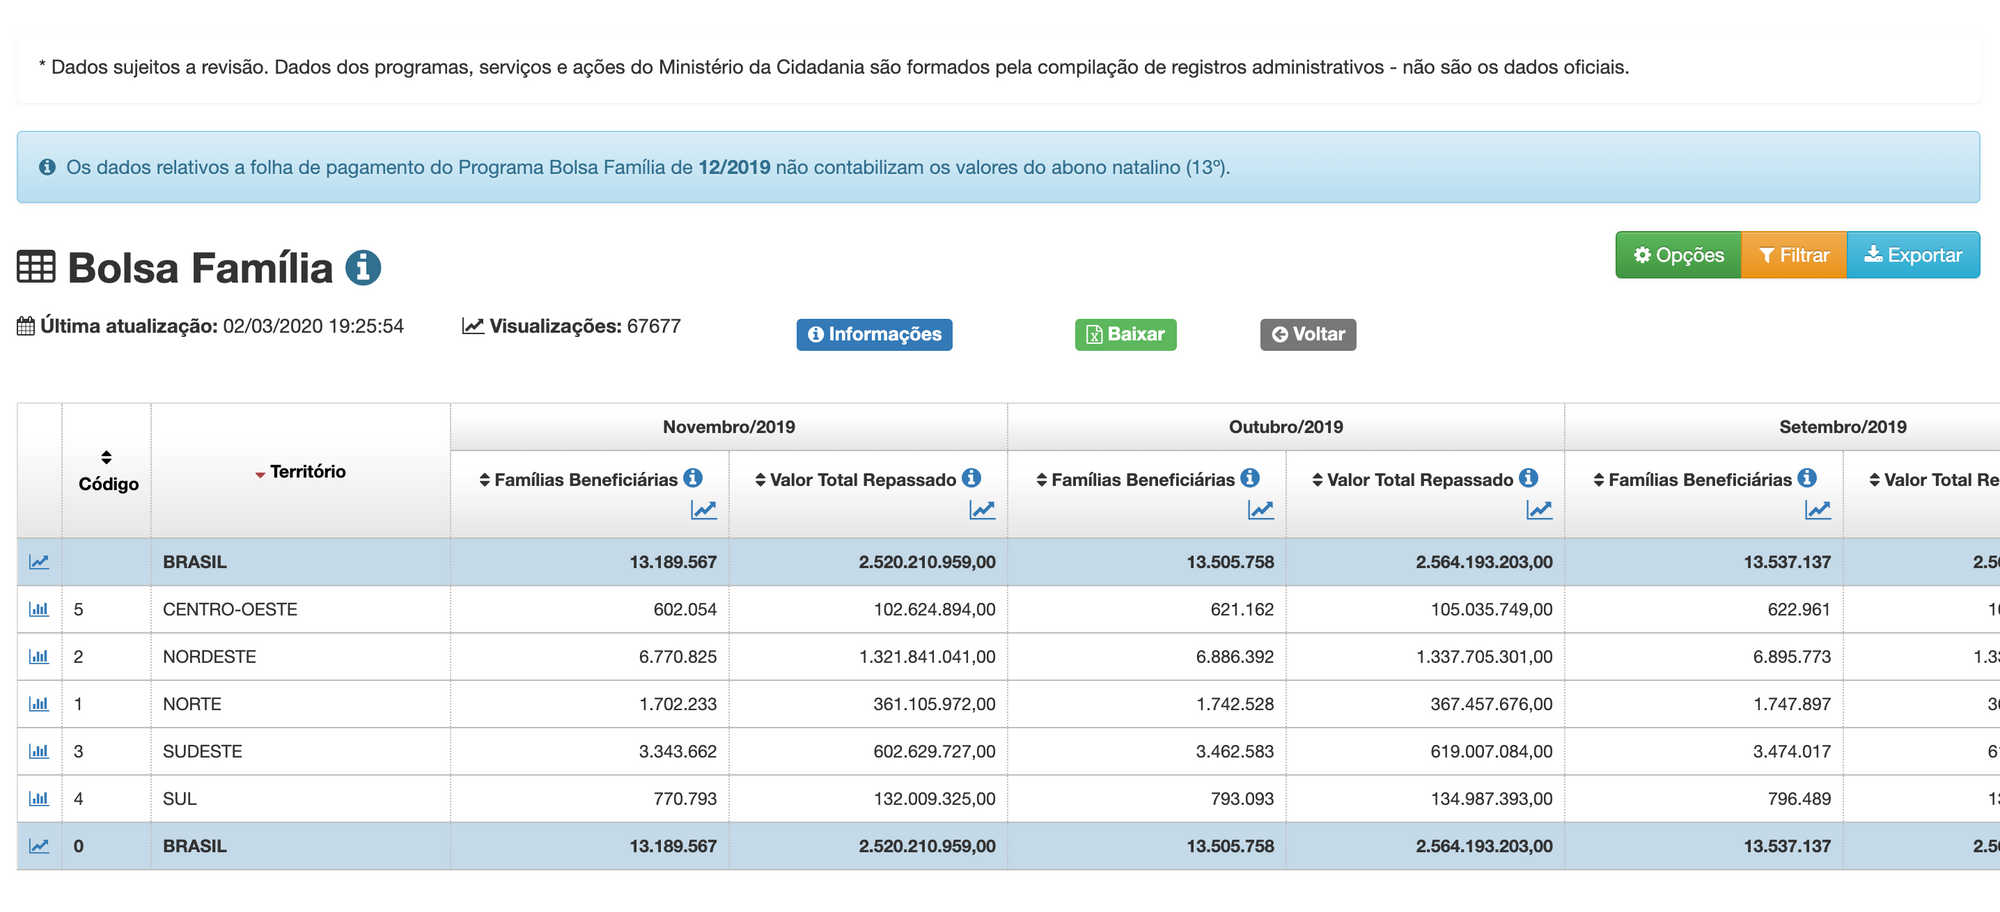Click the calendar icon near Última atualização
The width and height of the screenshot is (2000, 912).
point(26,326)
